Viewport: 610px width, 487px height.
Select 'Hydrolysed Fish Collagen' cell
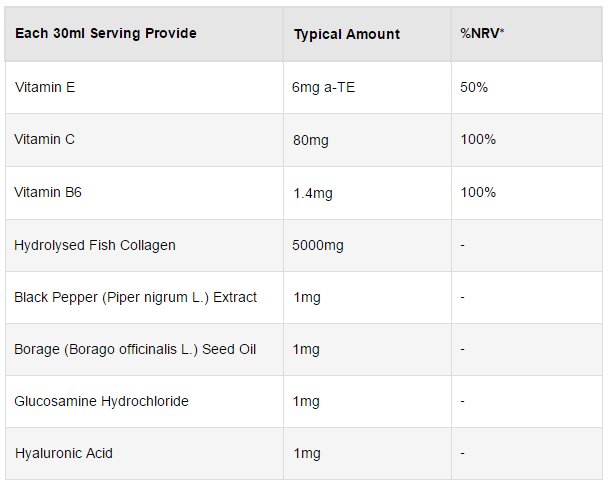95,245
